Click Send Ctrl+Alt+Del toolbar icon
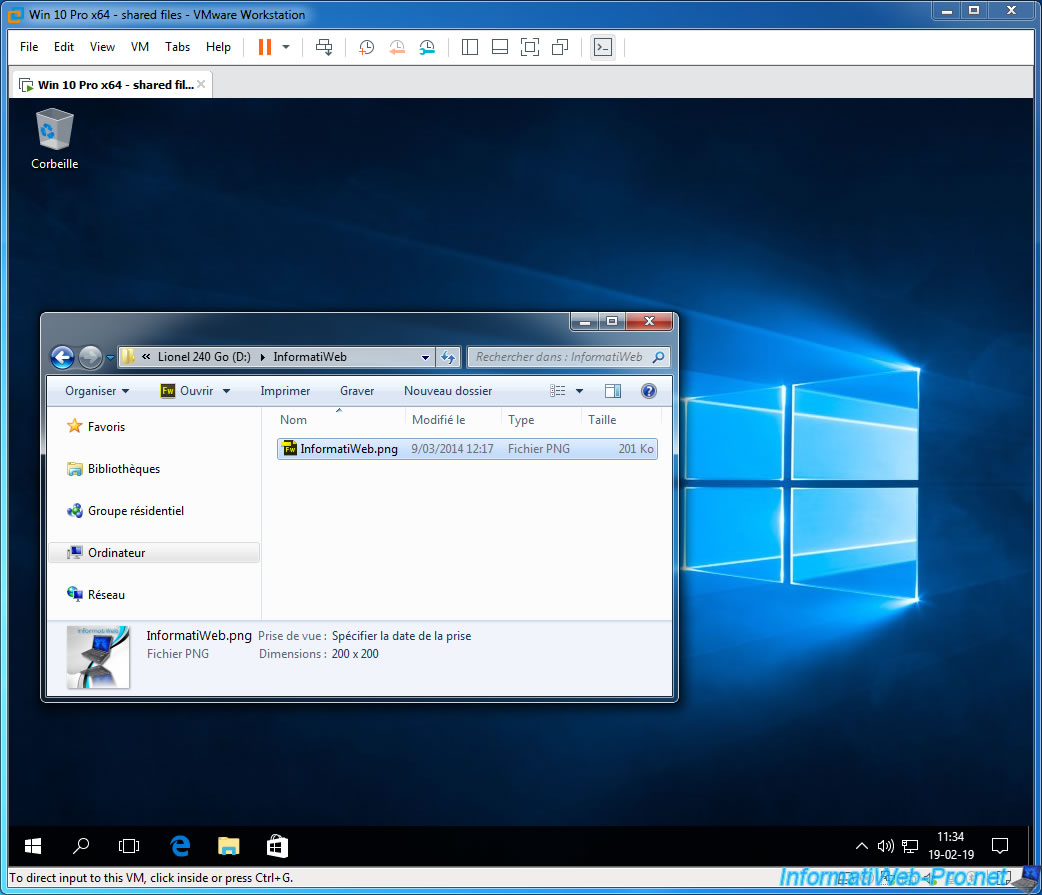The height and width of the screenshot is (895, 1042). coord(323,47)
